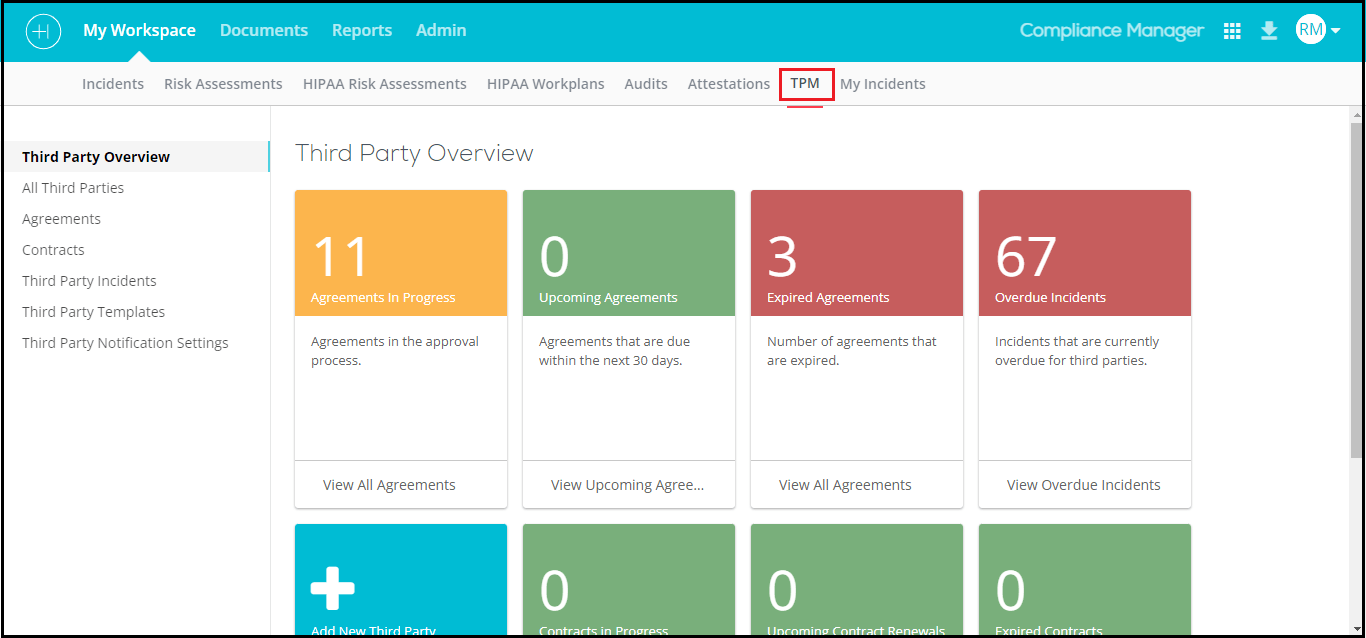Open Third Party Notification Settings

(125, 342)
